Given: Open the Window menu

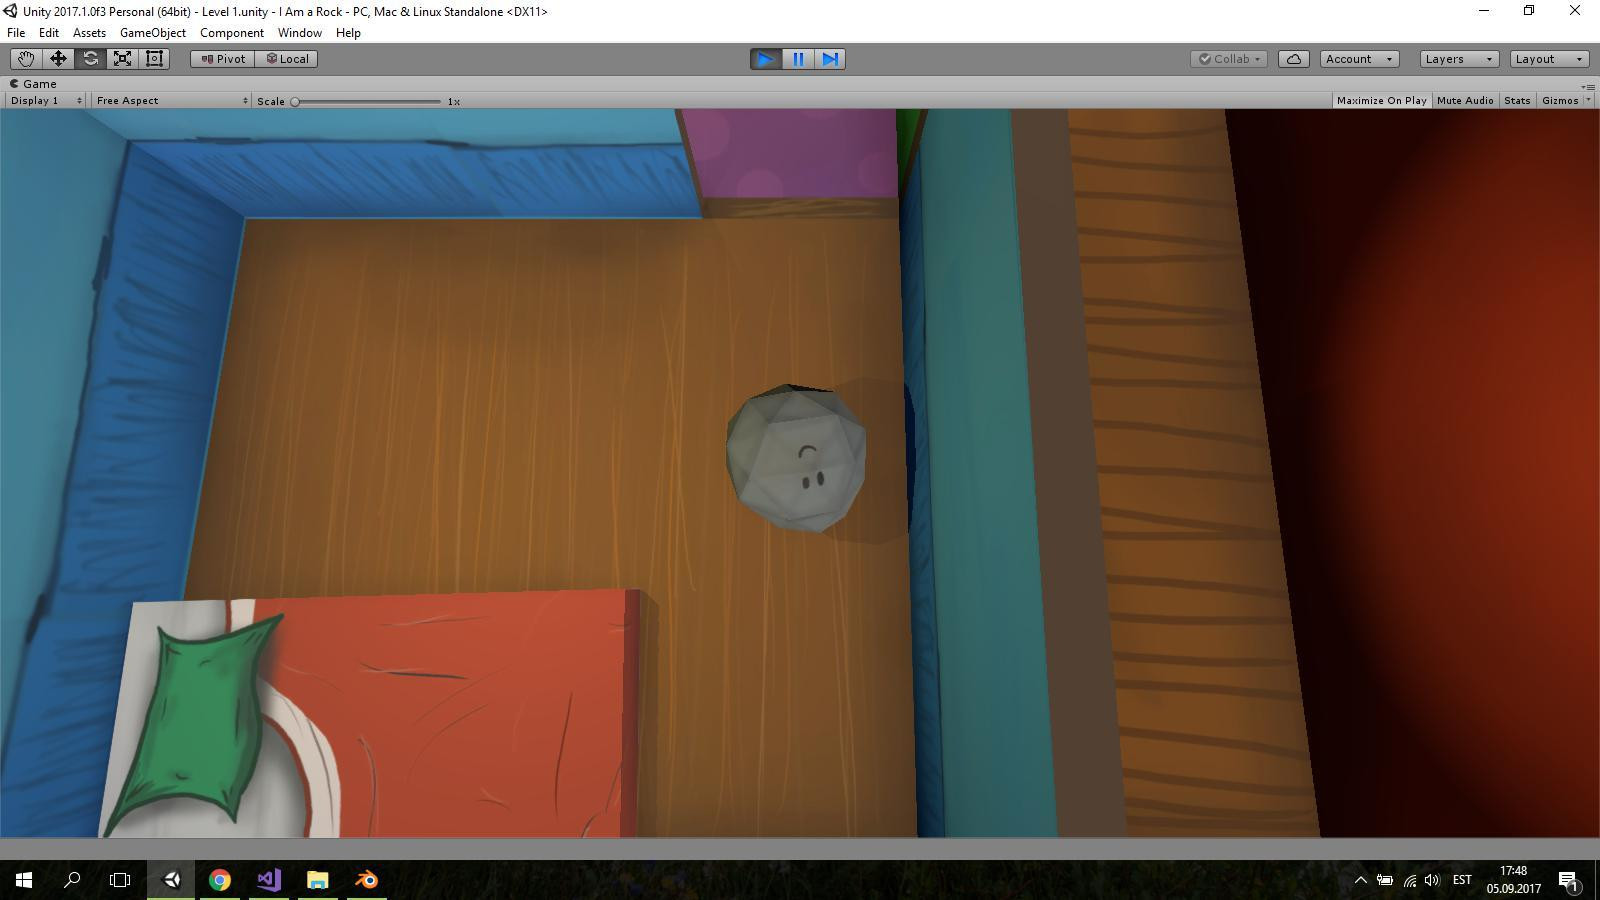Looking at the screenshot, I should click(299, 33).
